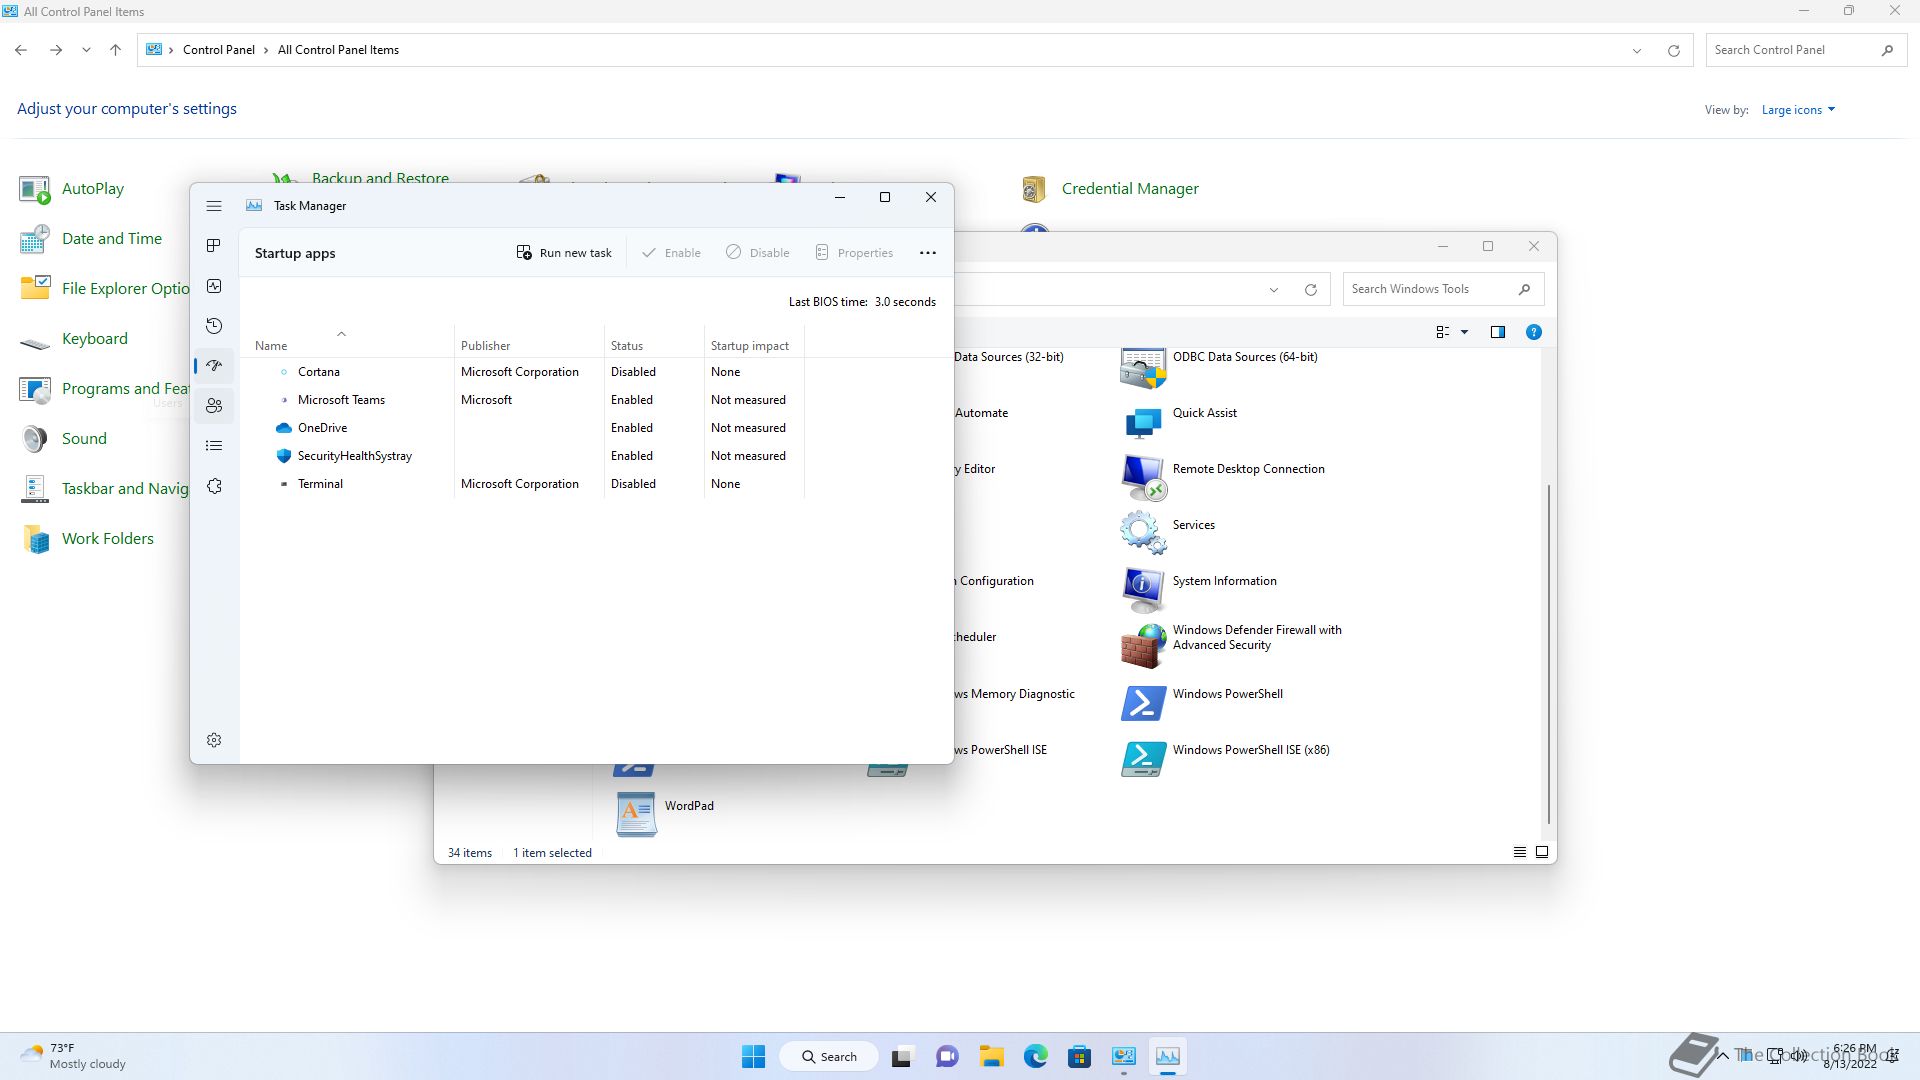
Task: Open the Processes page in Task Manager sidebar
Action: 214,246
